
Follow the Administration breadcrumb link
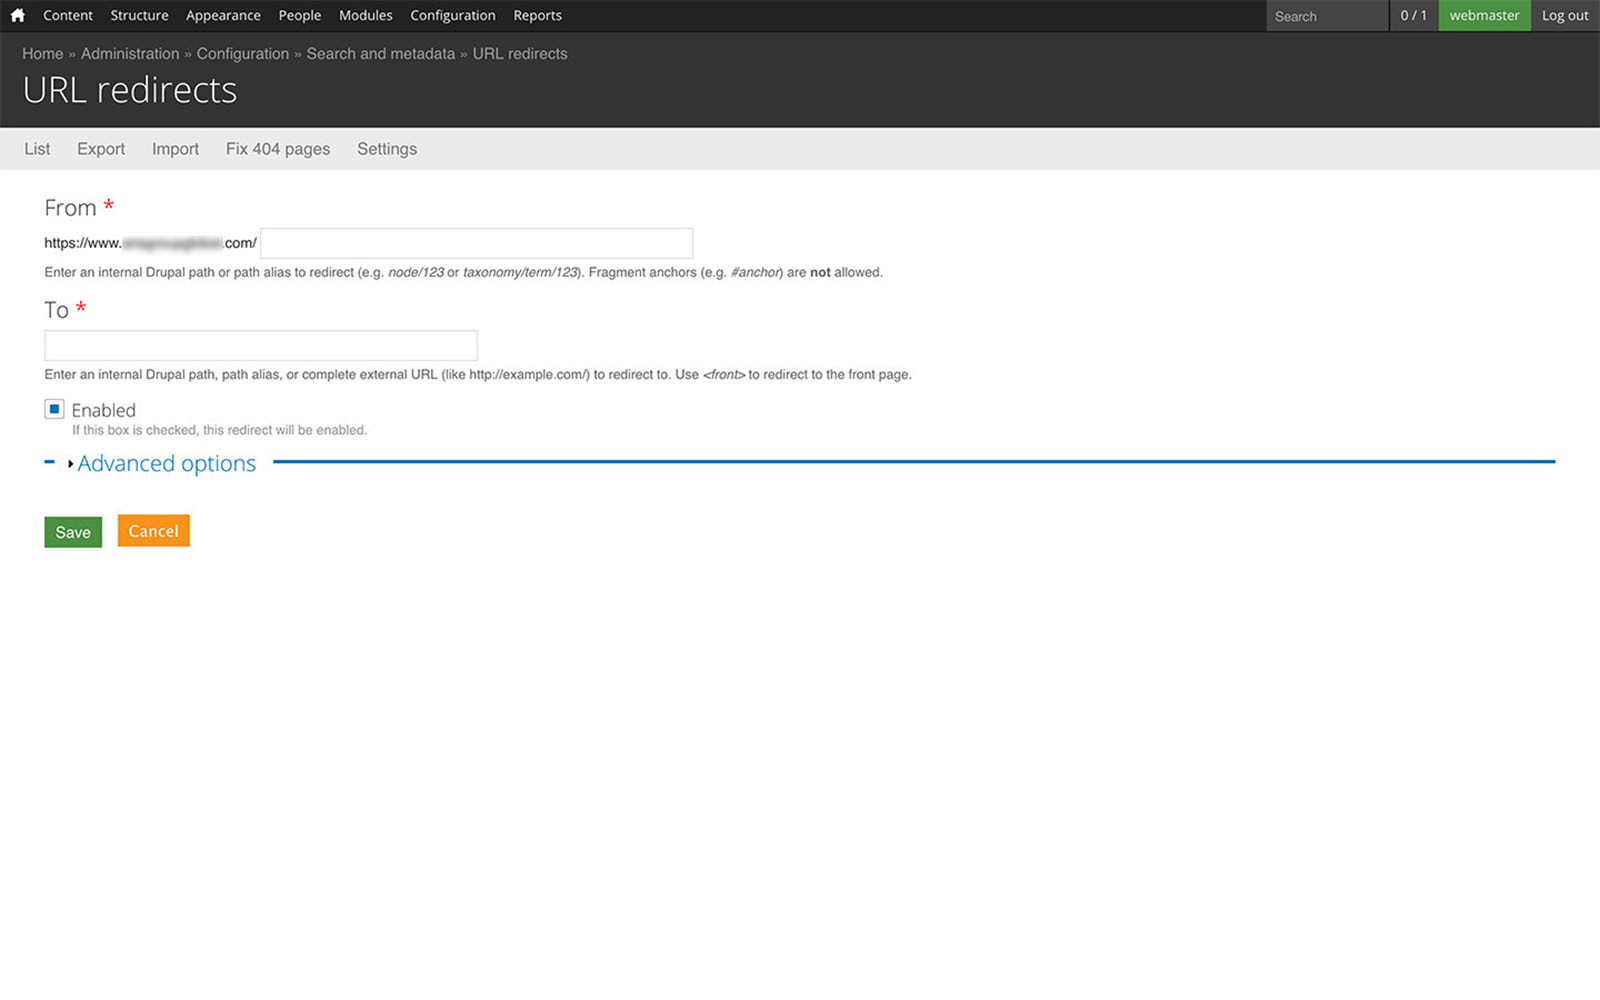pyautogui.click(x=130, y=54)
